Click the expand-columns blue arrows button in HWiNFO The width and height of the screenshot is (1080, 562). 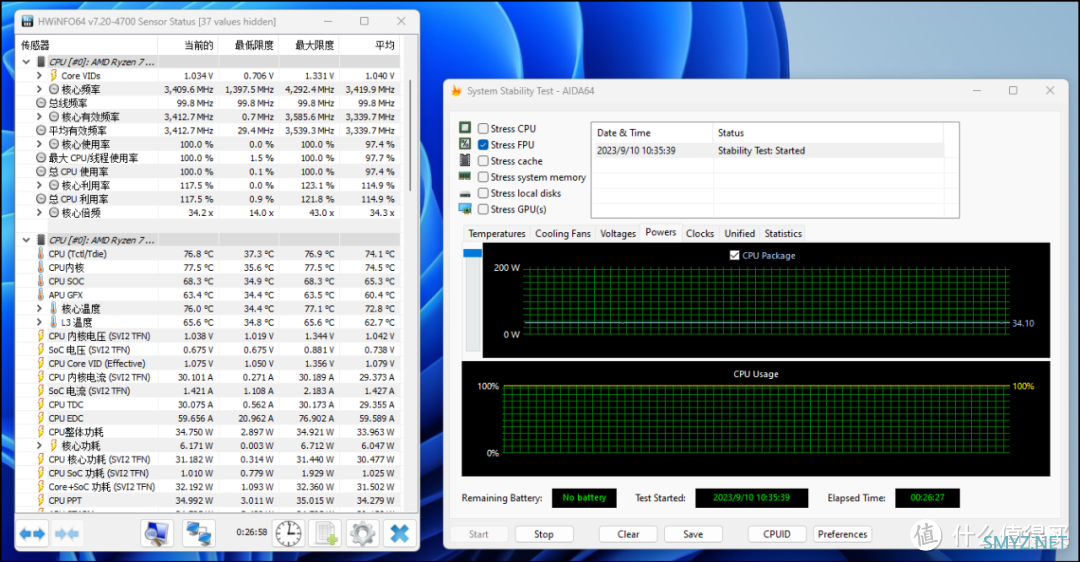point(32,534)
